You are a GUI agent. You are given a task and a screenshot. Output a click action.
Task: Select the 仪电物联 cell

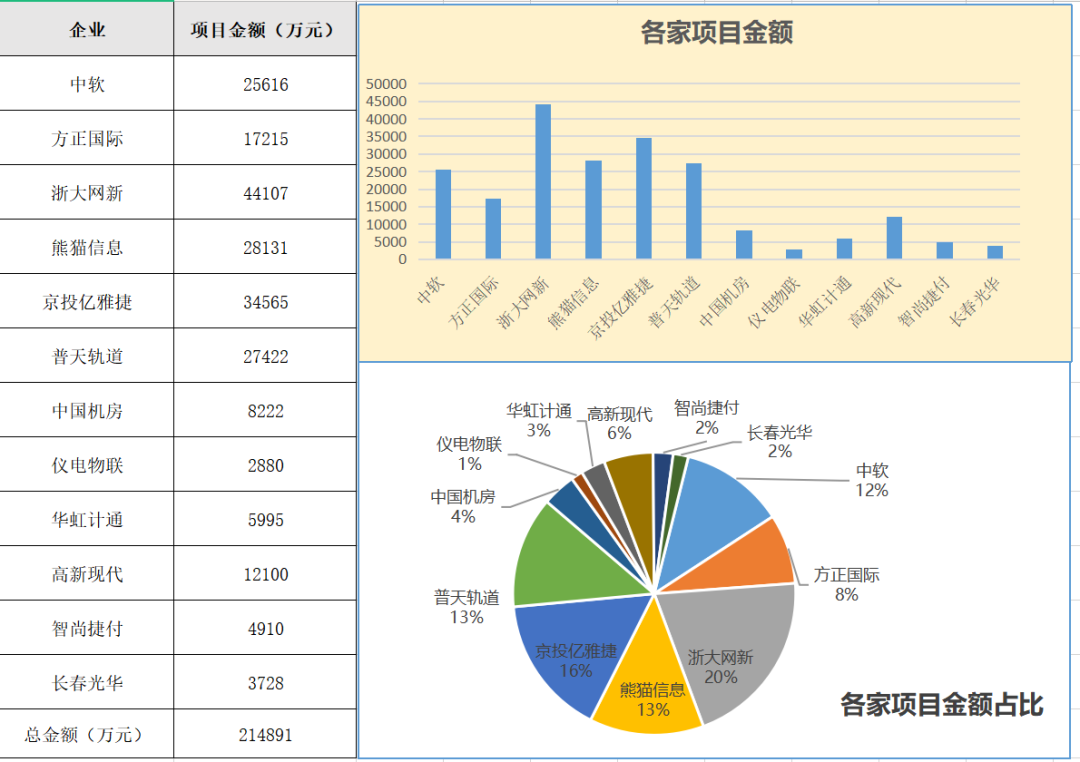pyautogui.click(x=87, y=464)
